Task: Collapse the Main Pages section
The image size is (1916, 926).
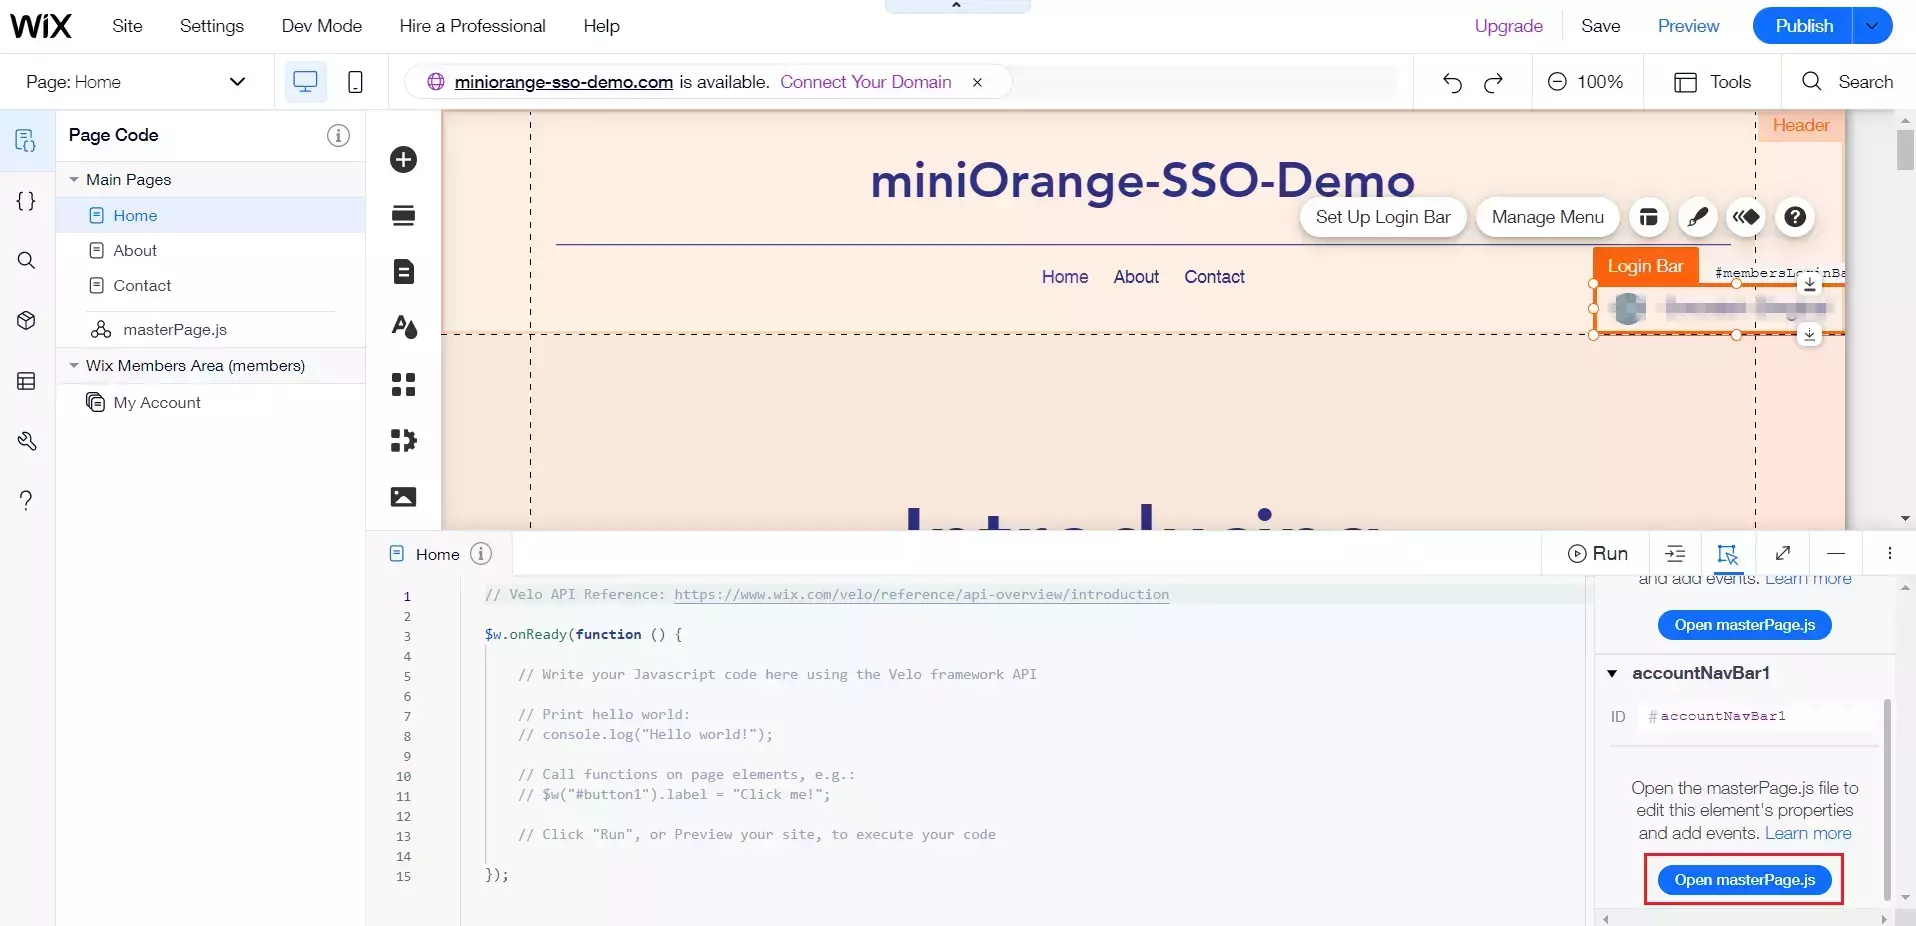Action: (73, 180)
